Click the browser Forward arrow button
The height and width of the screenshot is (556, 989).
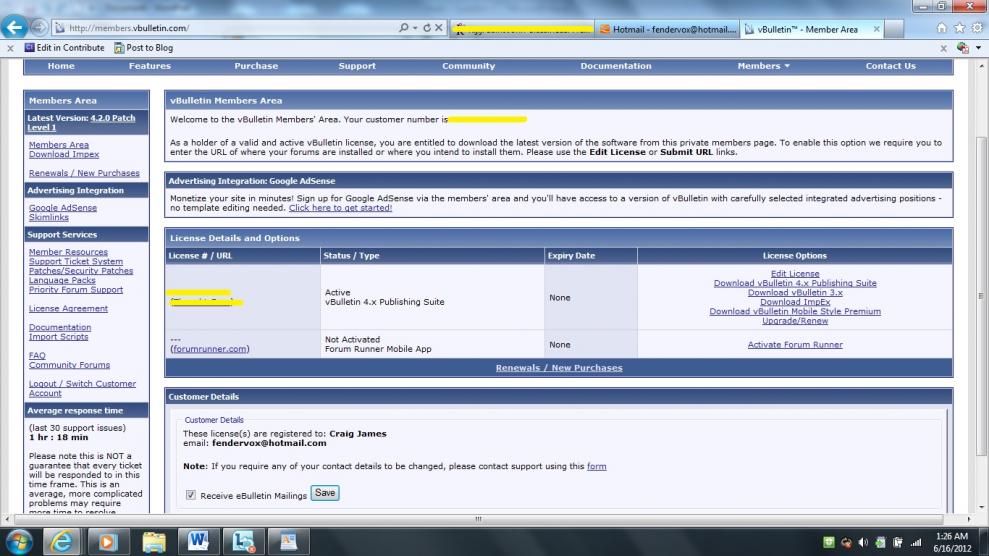pyautogui.click(x=39, y=27)
